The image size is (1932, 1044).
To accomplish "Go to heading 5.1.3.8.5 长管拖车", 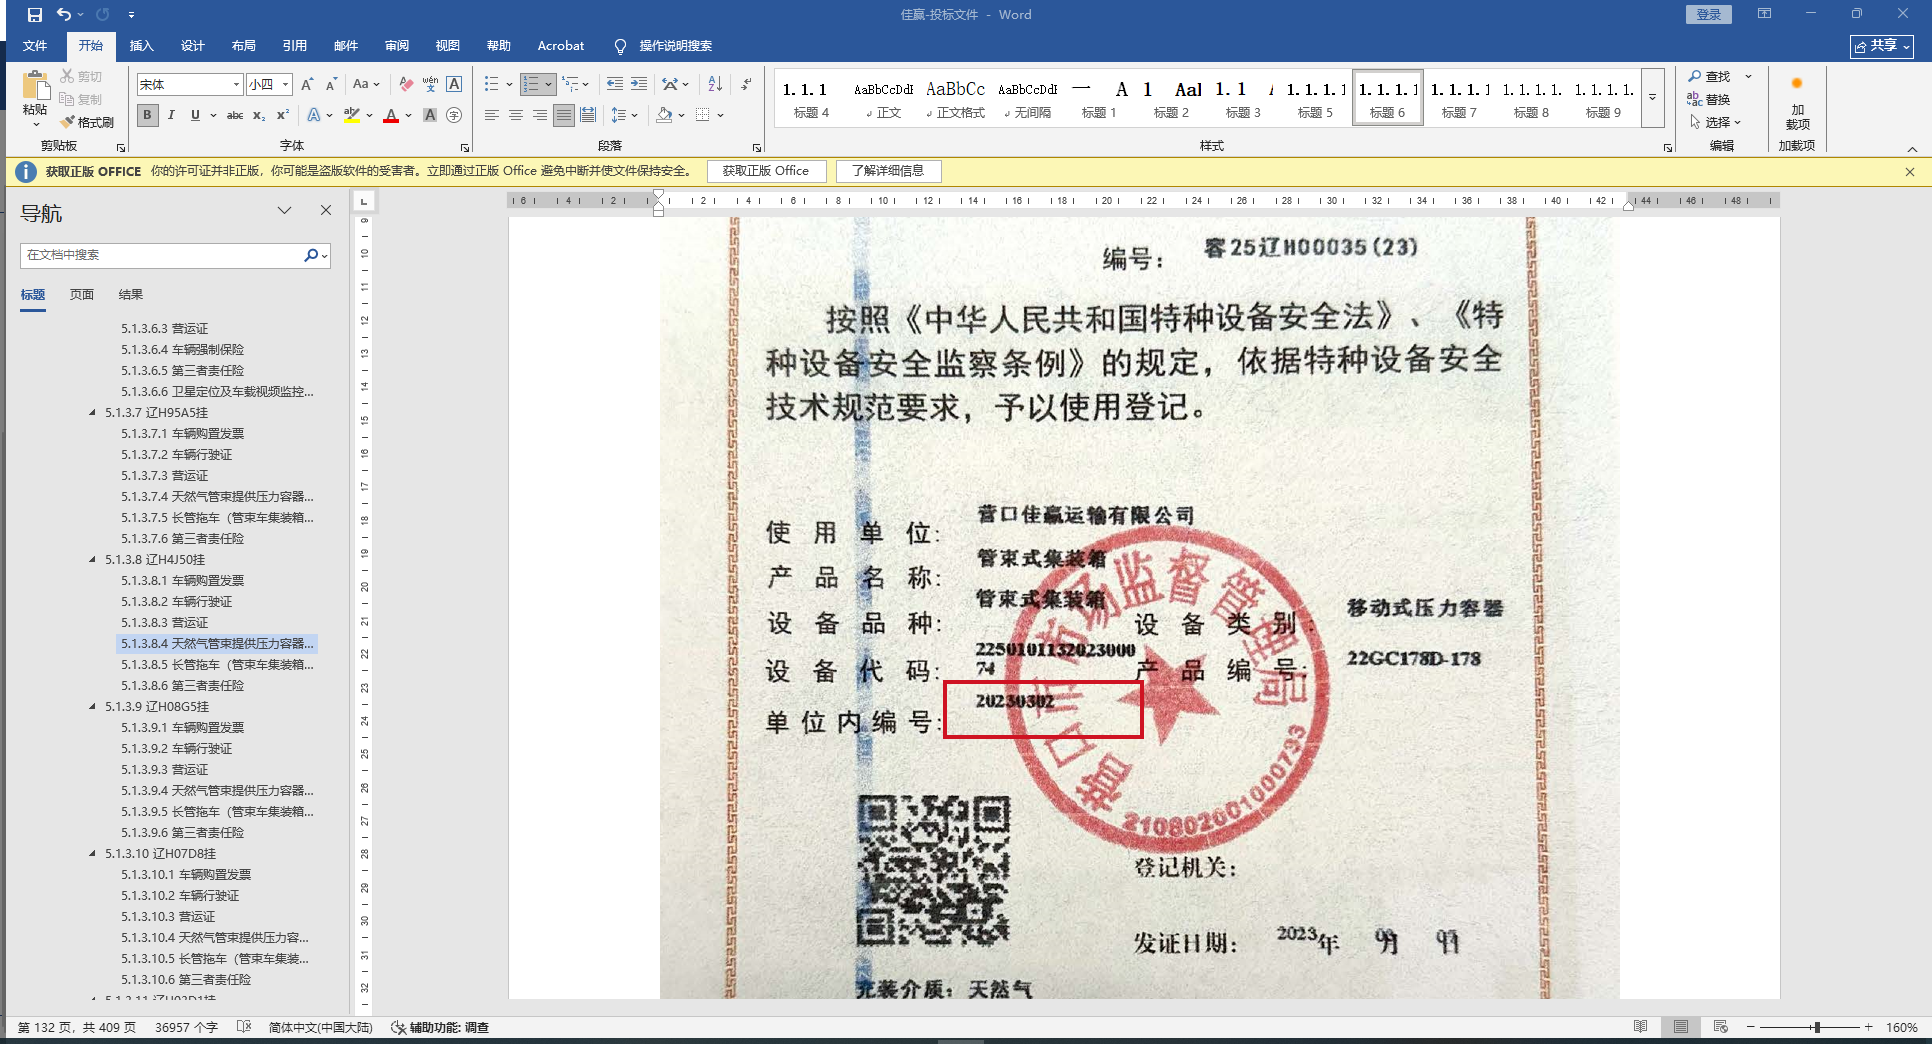I will (x=217, y=665).
